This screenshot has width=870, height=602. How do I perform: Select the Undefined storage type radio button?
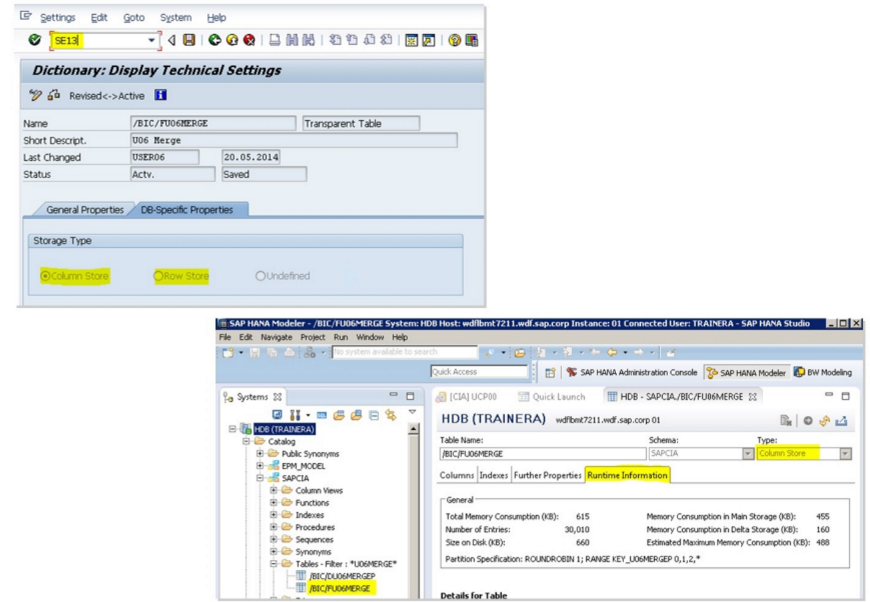coord(260,276)
